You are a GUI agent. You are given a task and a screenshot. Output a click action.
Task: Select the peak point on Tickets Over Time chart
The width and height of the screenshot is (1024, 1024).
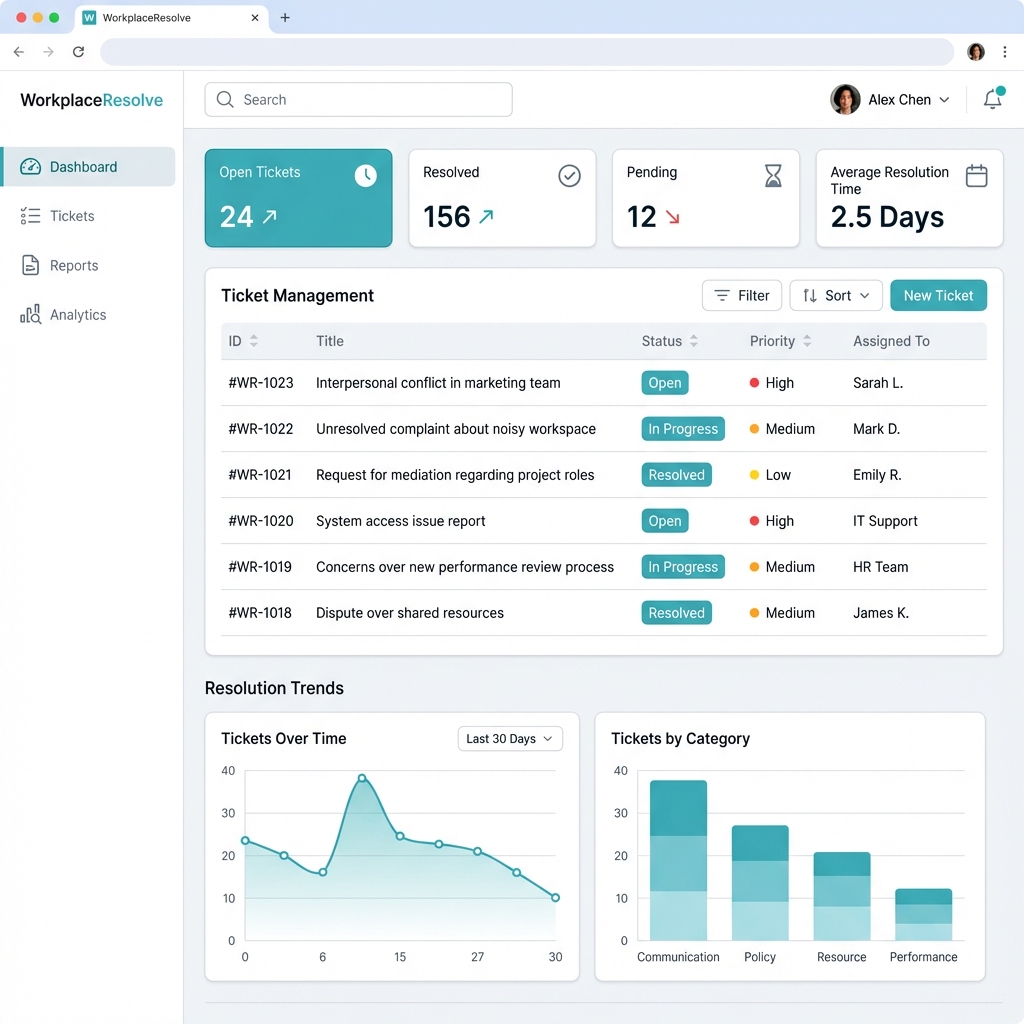362,778
